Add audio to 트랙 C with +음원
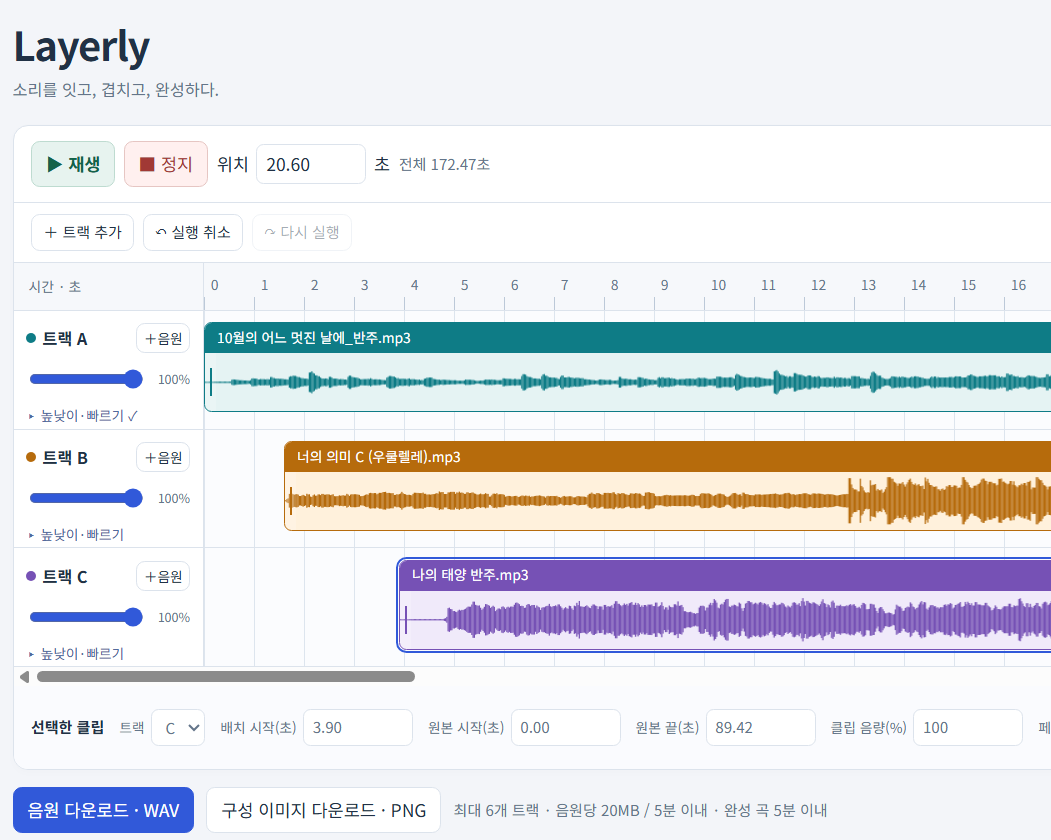Screen dimensions: 1051x840 tap(163, 577)
